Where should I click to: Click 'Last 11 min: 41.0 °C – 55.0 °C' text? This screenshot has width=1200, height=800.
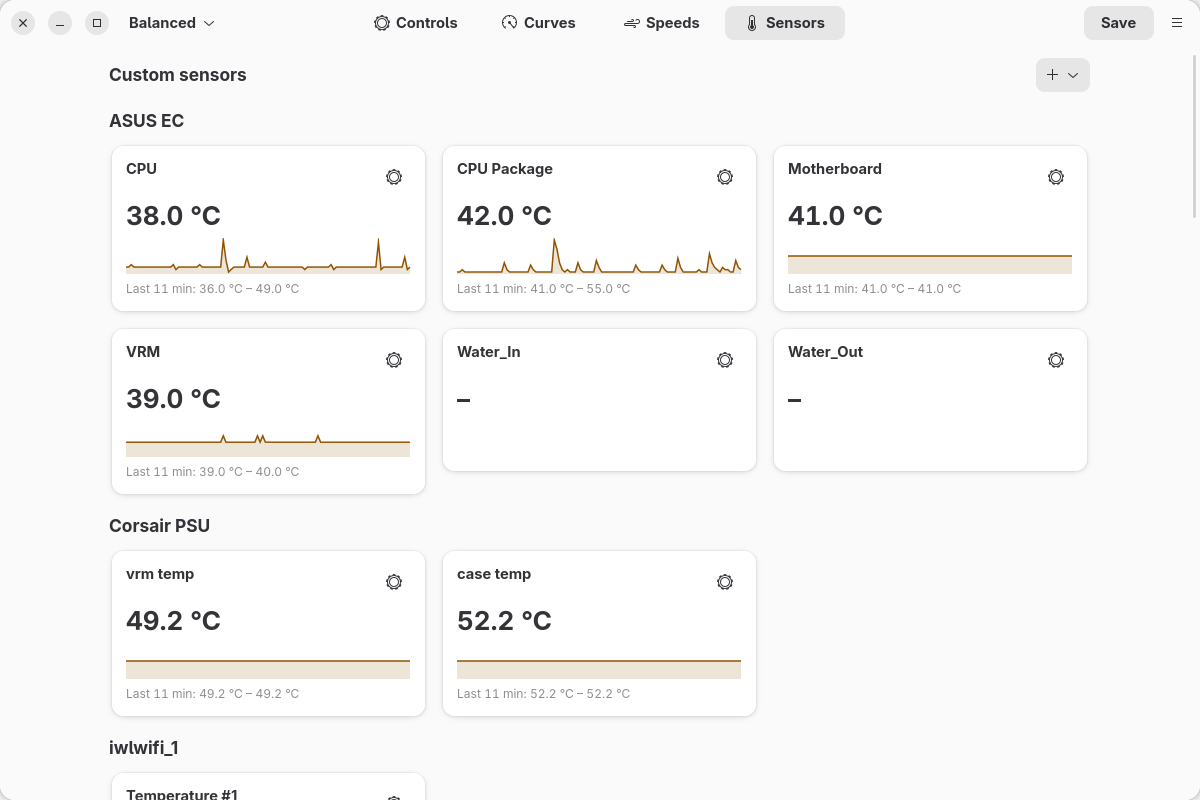(x=543, y=289)
